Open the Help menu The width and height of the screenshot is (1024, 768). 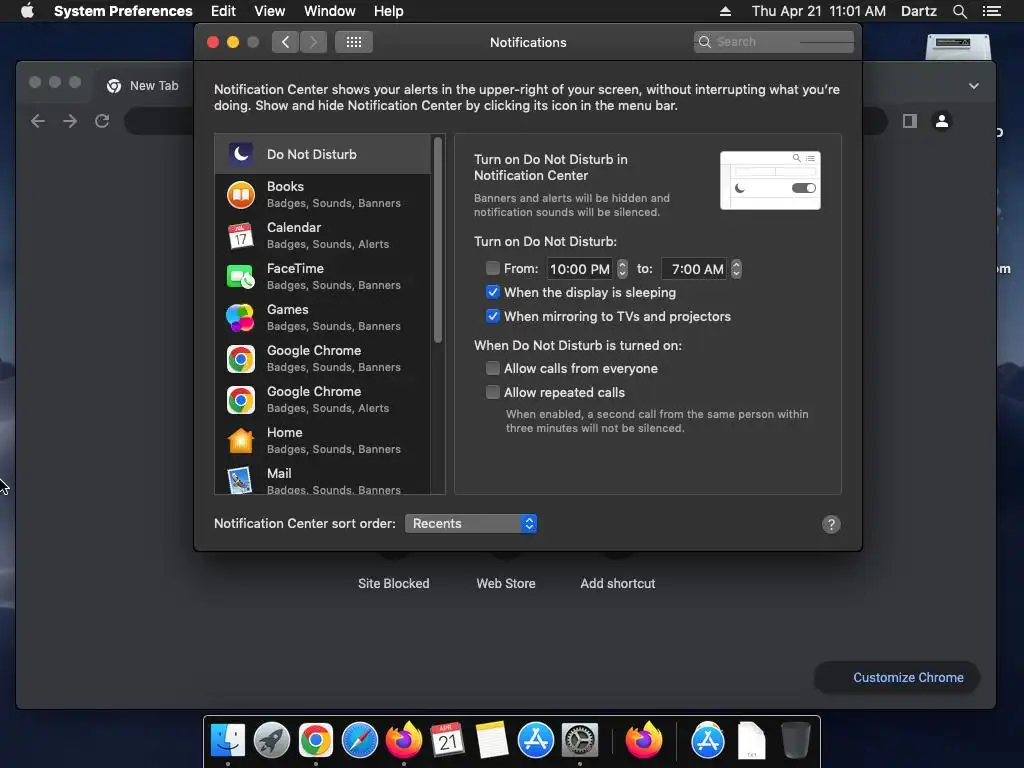(x=389, y=11)
